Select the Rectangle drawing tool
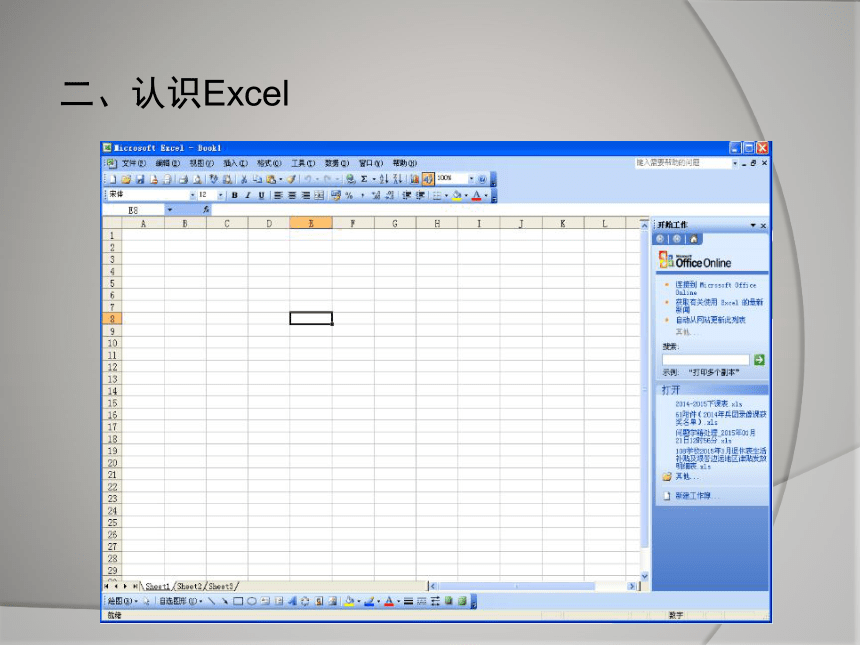Screen dimensions: 860x645 click(x=237, y=602)
